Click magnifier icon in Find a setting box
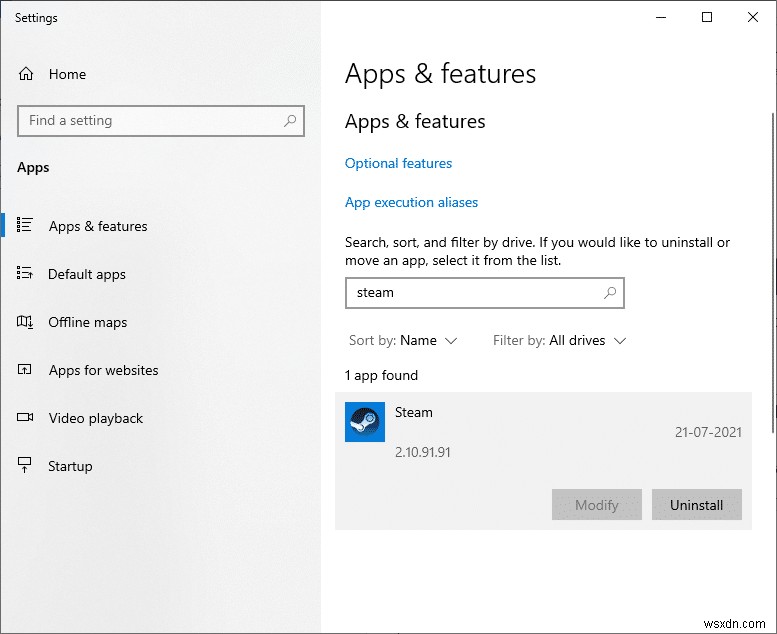The image size is (777, 634). pos(290,121)
